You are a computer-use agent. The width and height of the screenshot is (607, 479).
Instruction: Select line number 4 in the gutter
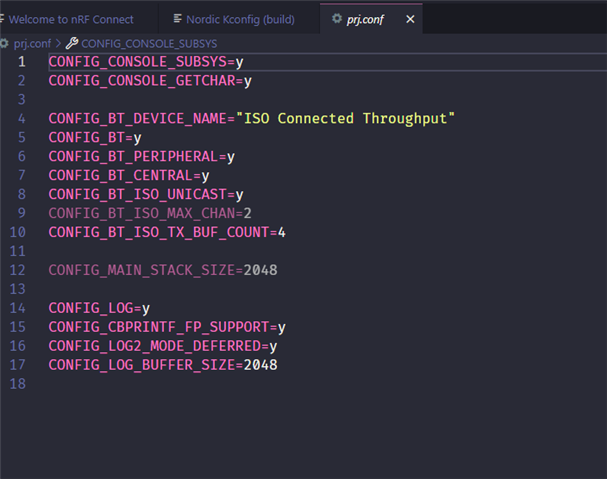[x=22, y=118]
